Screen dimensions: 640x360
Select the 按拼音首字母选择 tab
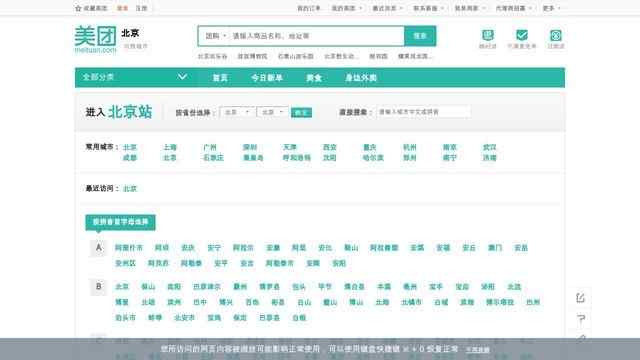tap(120, 222)
